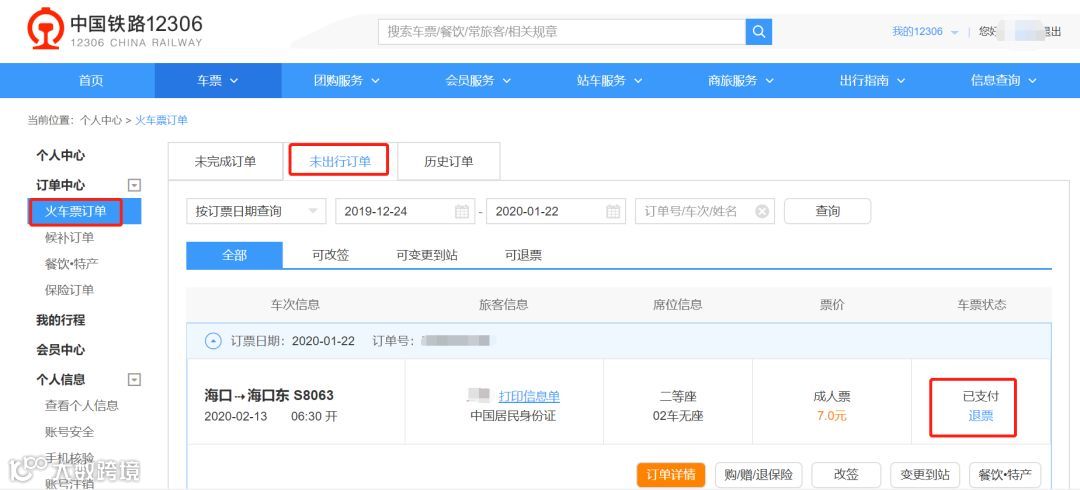The image size is (1080, 490).
Task: Click the 查询 button
Action: click(x=827, y=212)
